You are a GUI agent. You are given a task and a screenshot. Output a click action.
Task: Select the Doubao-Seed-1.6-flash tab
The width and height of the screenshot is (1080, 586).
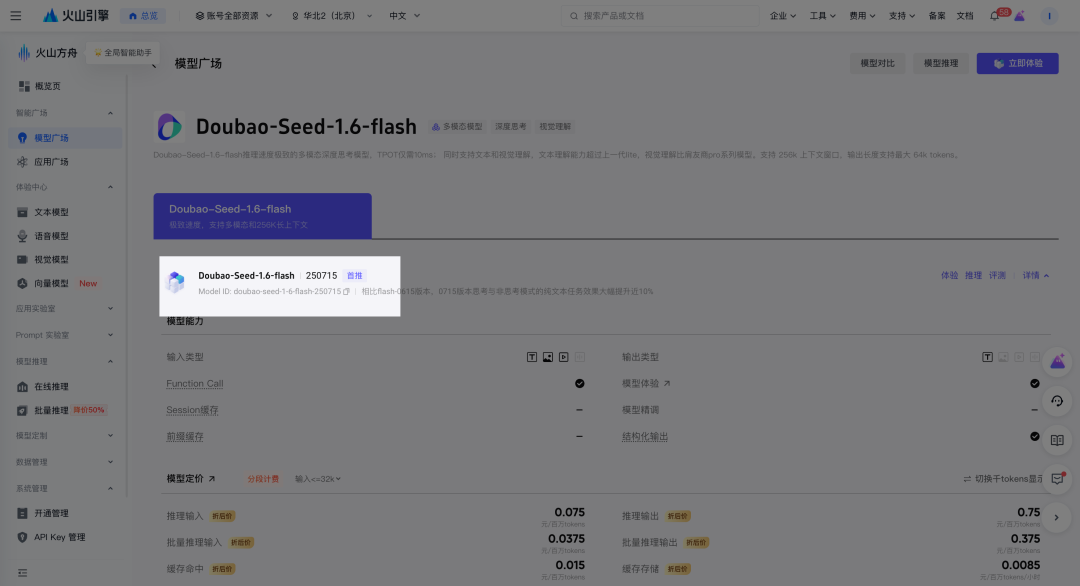[x=262, y=216]
